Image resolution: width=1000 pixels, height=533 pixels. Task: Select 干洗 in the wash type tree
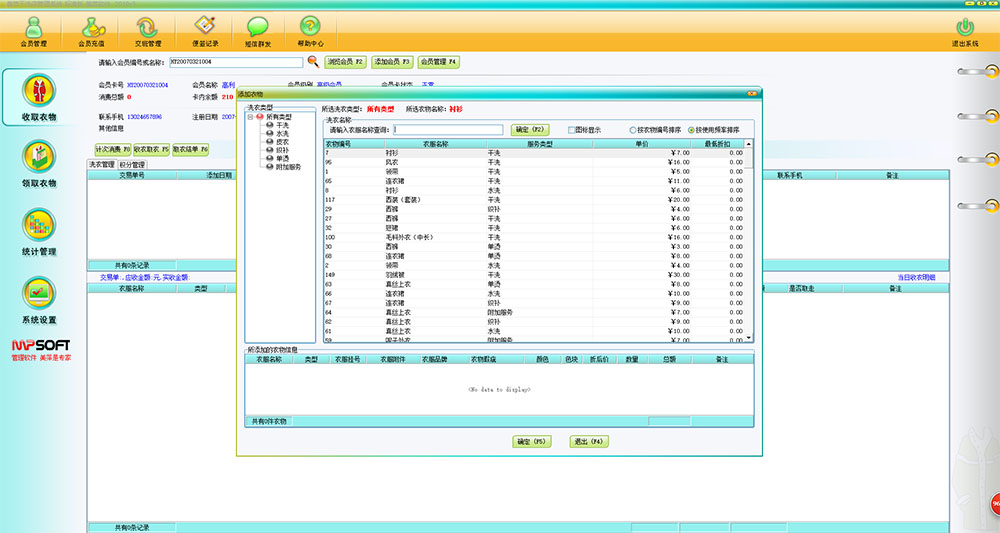[282, 125]
